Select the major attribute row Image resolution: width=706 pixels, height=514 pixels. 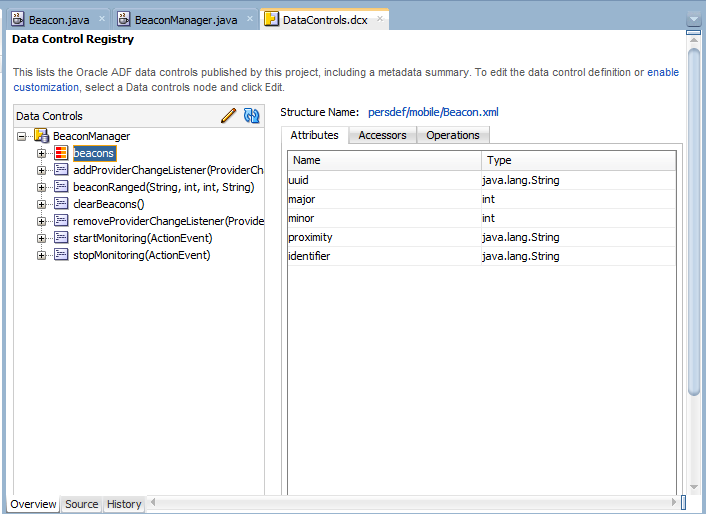[481, 199]
